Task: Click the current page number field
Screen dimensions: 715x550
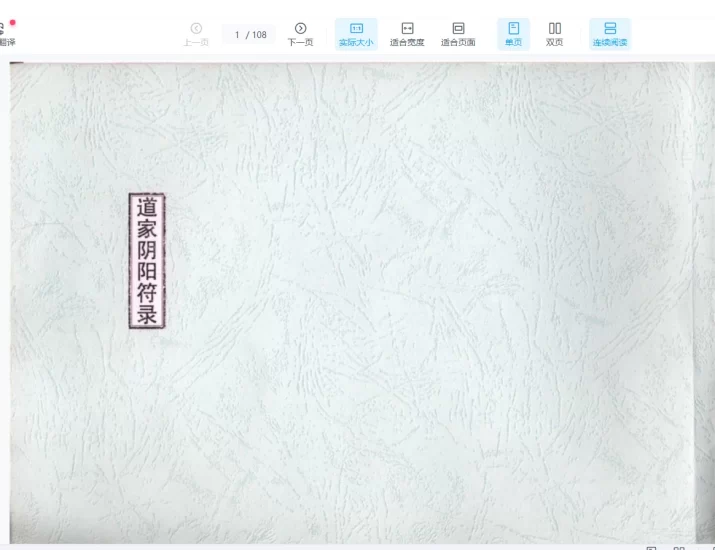Action: coord(237,35)
